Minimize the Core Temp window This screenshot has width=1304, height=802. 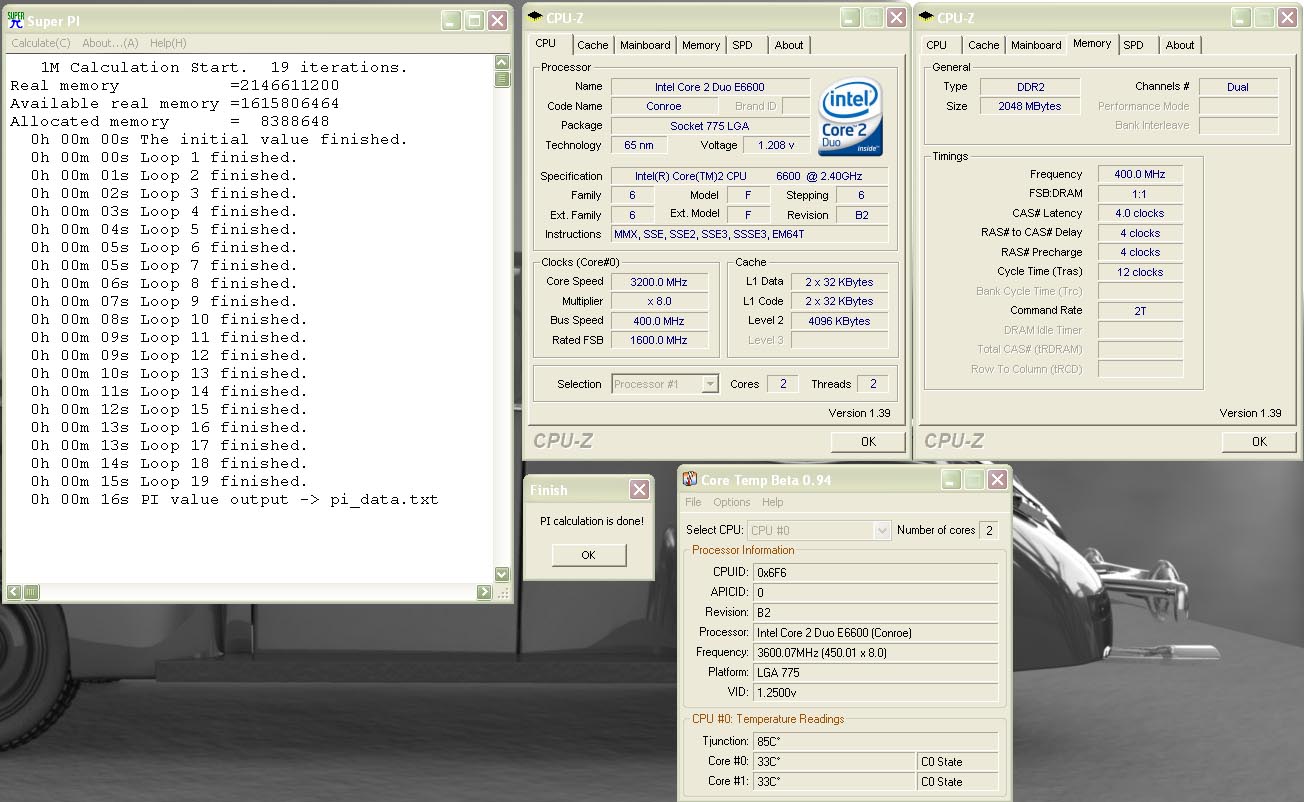pos(951,480)
